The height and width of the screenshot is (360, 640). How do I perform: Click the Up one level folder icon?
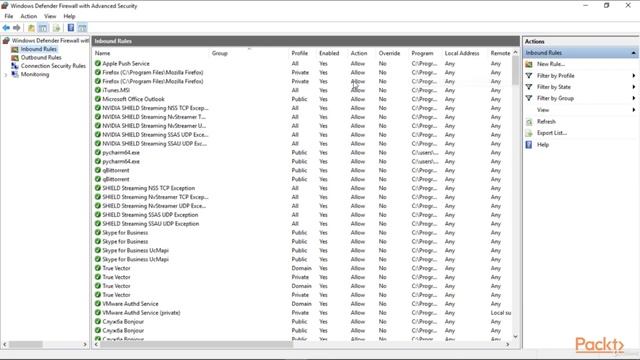tap(31, 28)
